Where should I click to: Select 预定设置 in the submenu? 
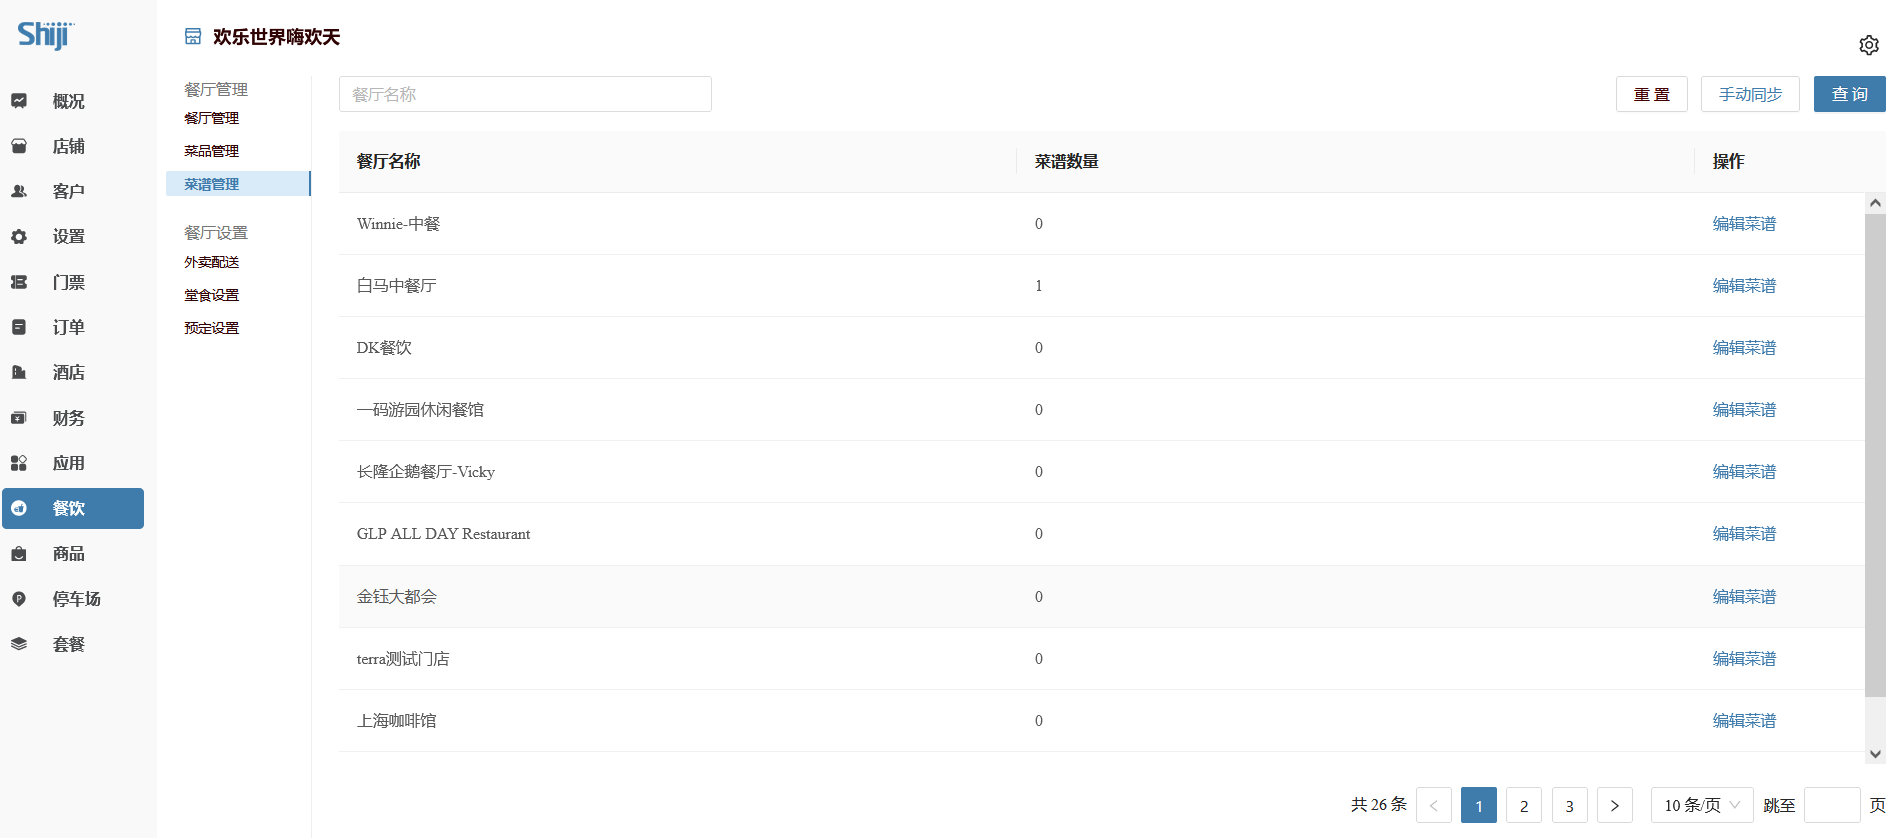click(212, 328)
